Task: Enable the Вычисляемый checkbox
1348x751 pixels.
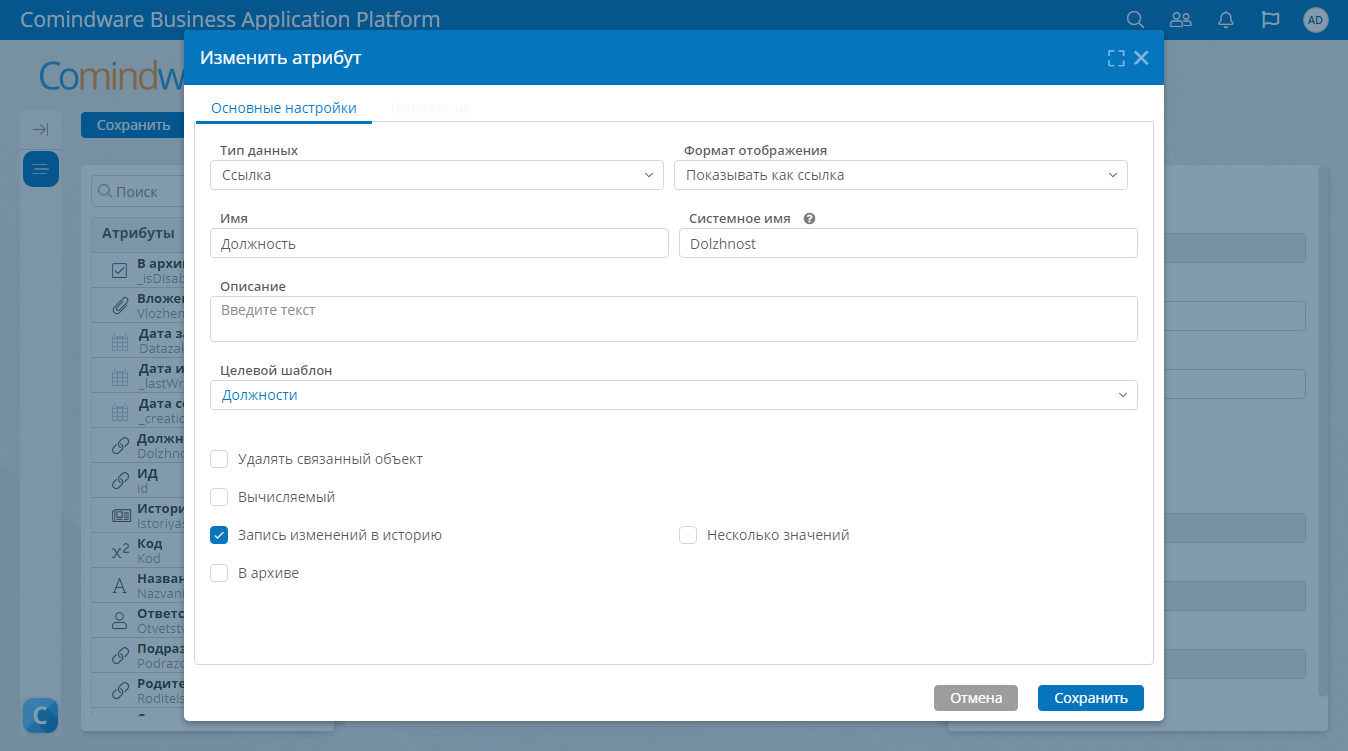Action: (x=219, y=497)
